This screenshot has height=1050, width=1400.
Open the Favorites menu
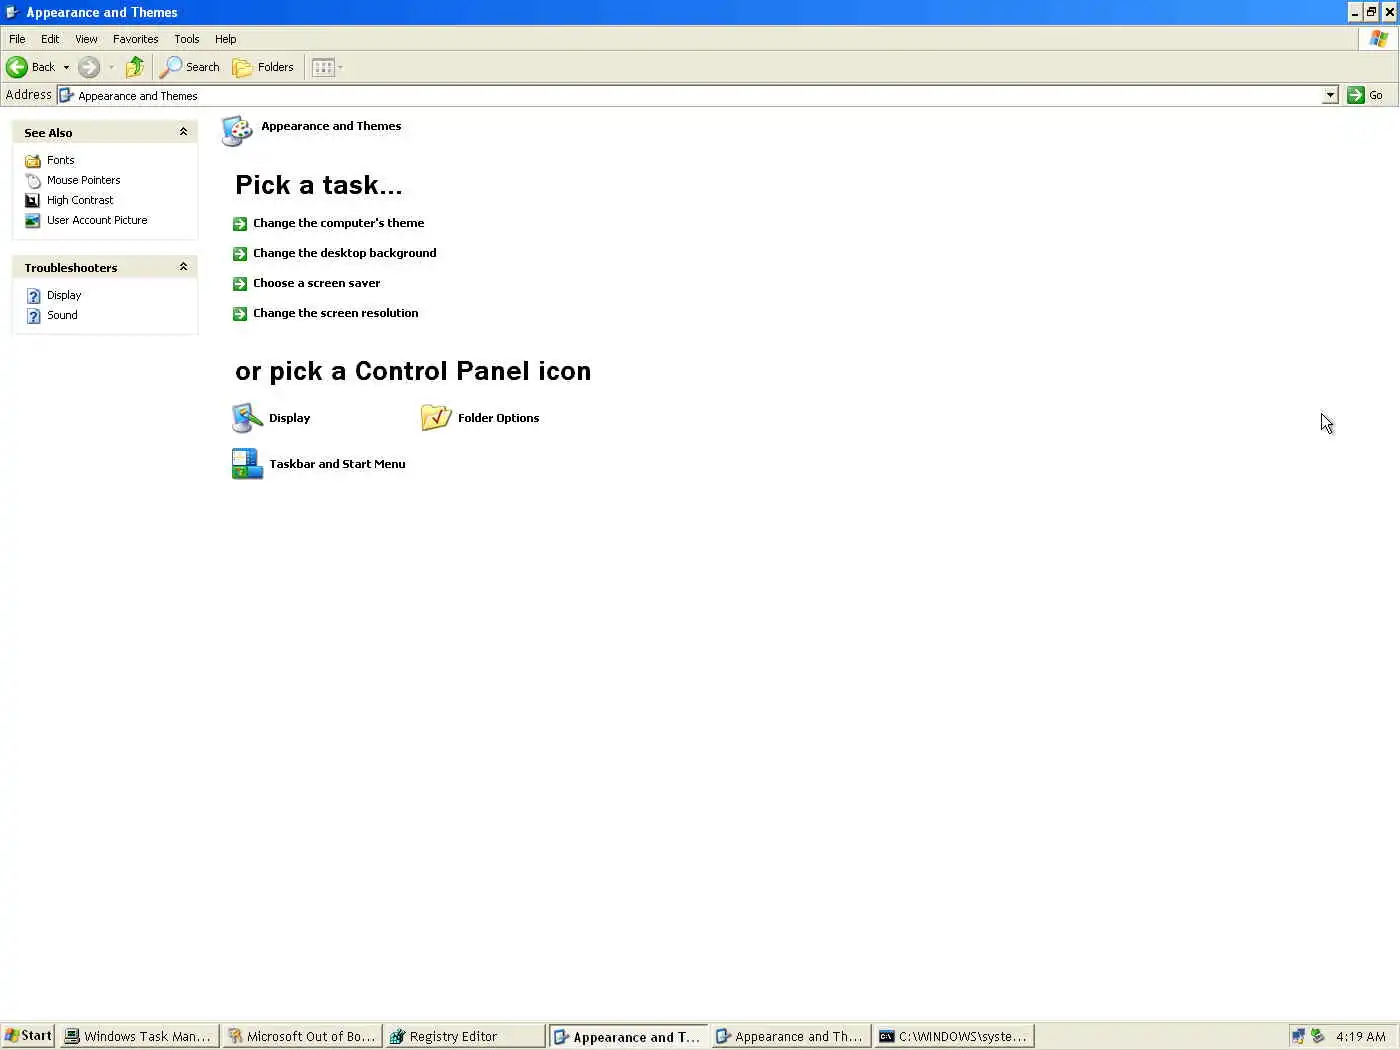(x=135, y=39)
